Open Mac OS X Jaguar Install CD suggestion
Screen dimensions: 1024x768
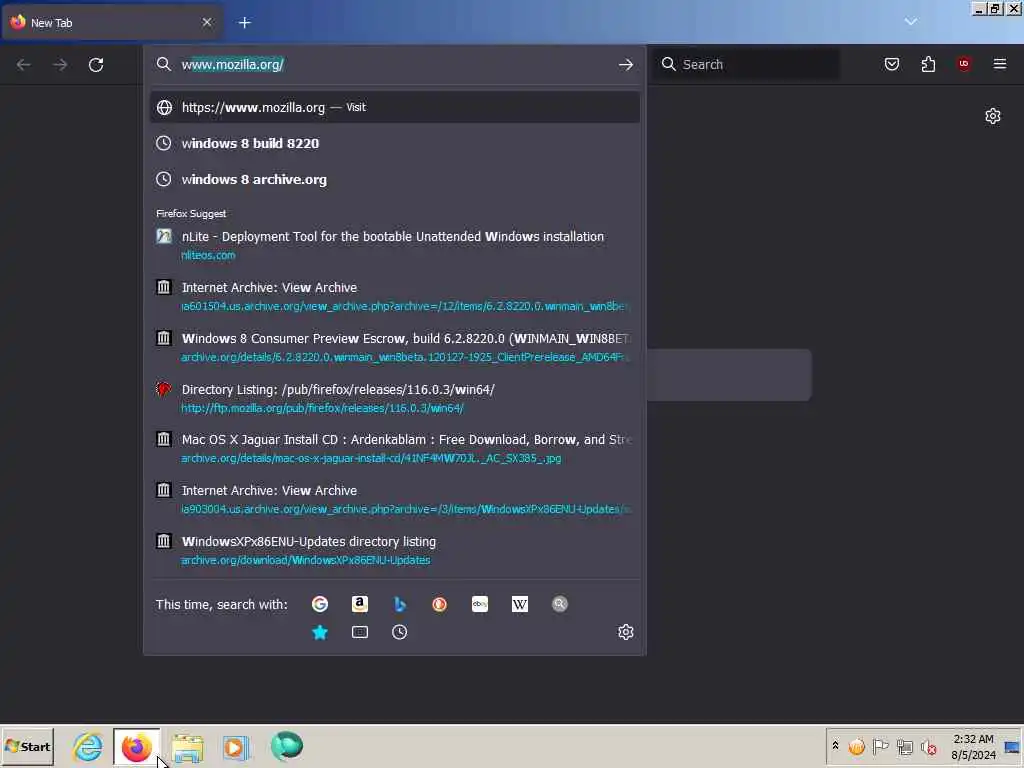[x=394, y=449]
